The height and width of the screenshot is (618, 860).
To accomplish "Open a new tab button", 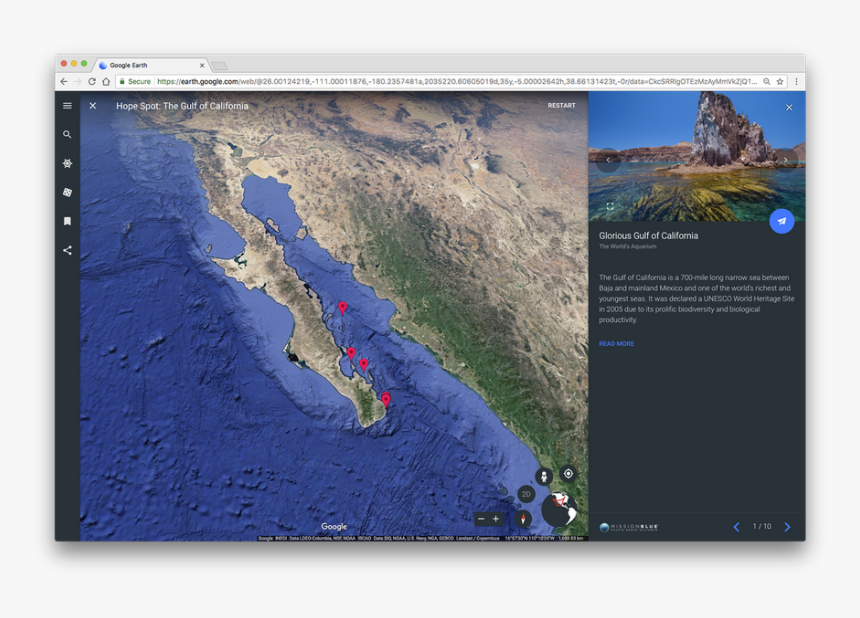I will click(219, 66).
